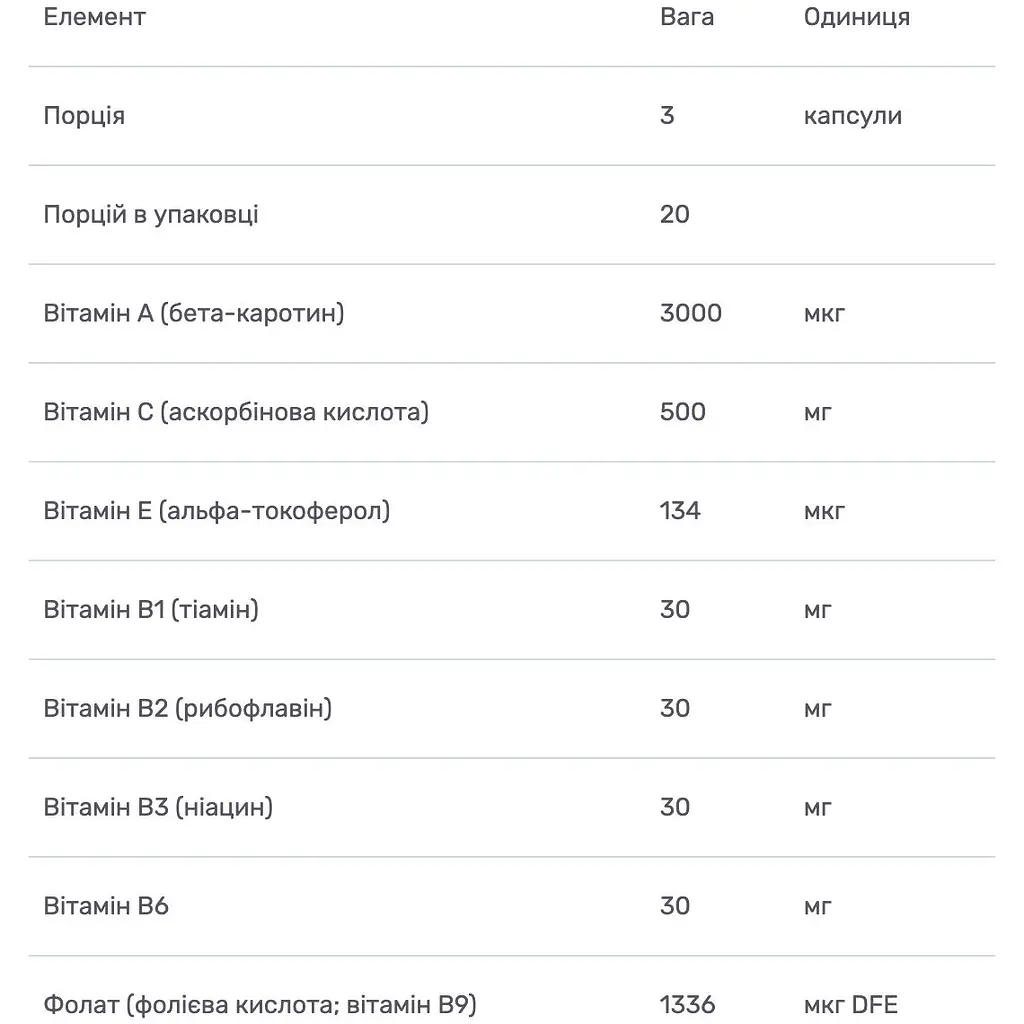Image resolution: width=1024 pixels, height=1024 pixels.
Task: Select Фолат (фолієва кислота) row label
Action: coord(261,1005)
